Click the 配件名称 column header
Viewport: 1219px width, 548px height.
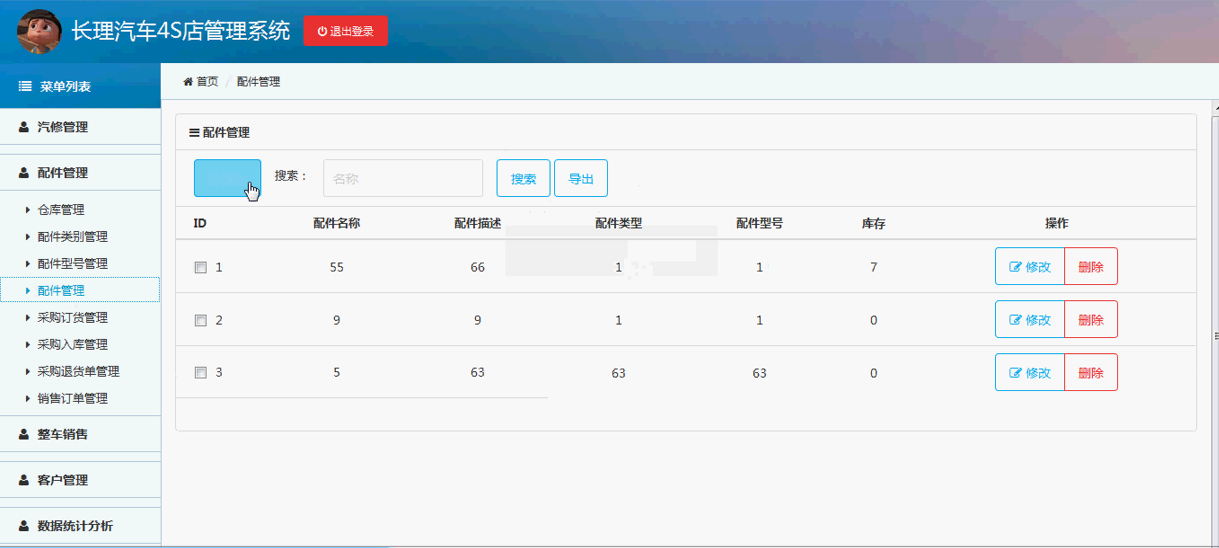[336, 223]
